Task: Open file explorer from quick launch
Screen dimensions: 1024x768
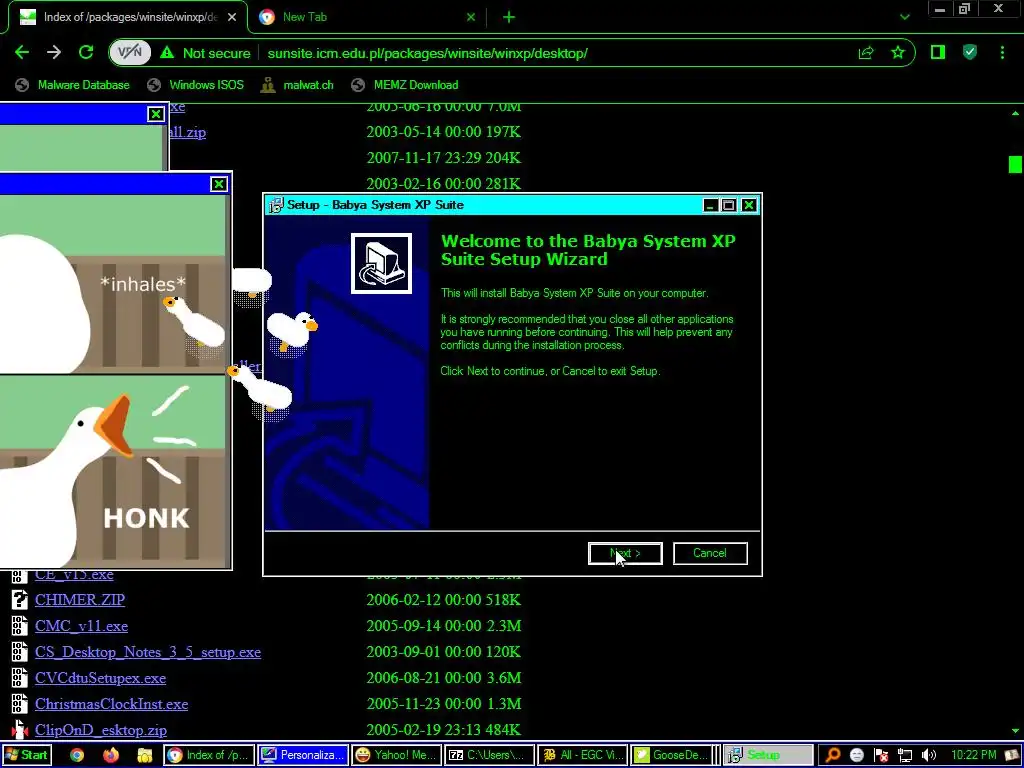Action: 144,755
